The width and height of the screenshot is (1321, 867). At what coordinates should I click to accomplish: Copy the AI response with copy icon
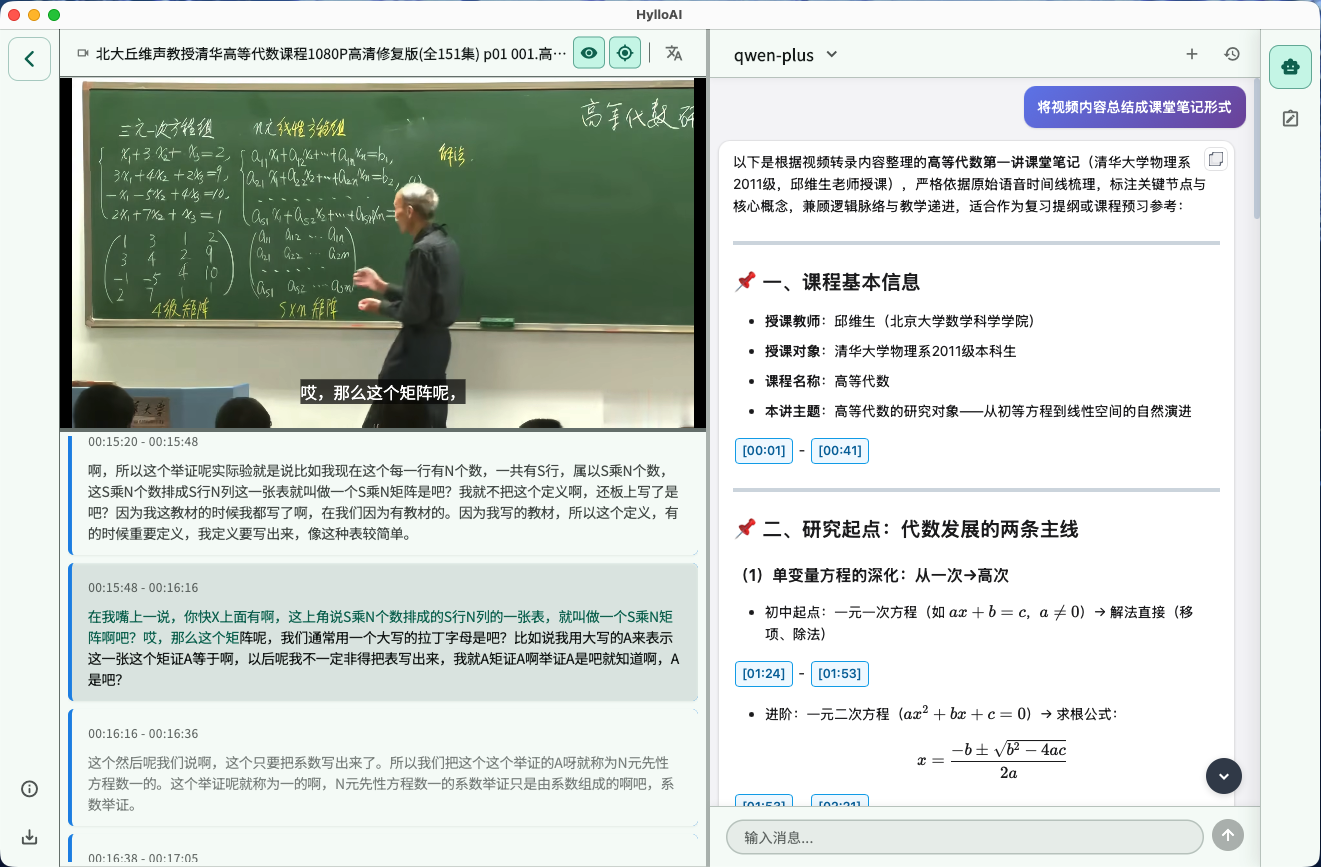[1215, 159]
